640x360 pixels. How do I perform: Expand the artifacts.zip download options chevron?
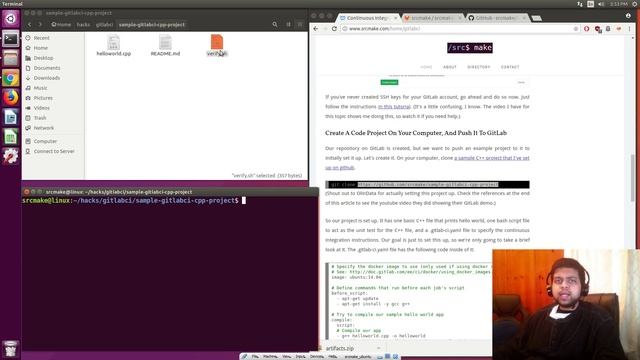[378, 348]
